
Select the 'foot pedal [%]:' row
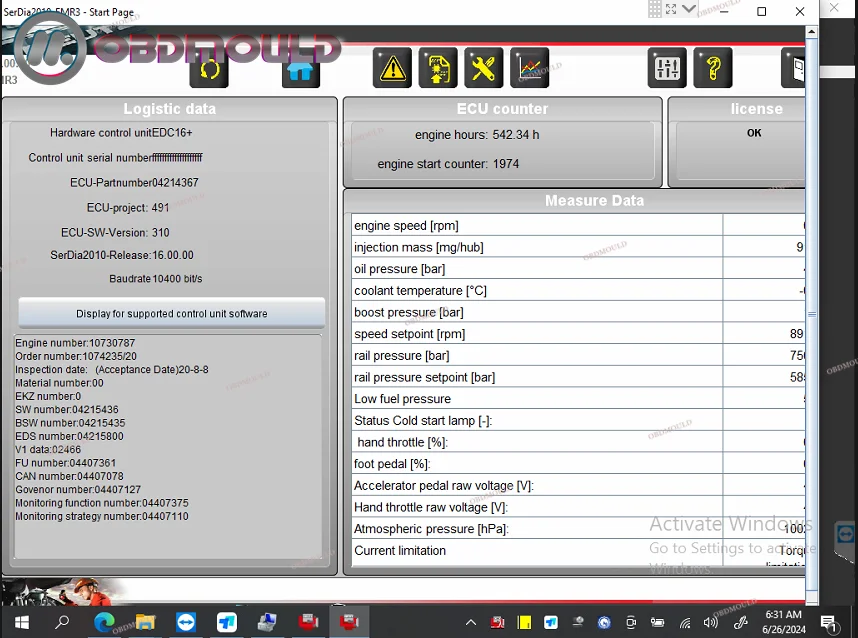tap(578, 464)
